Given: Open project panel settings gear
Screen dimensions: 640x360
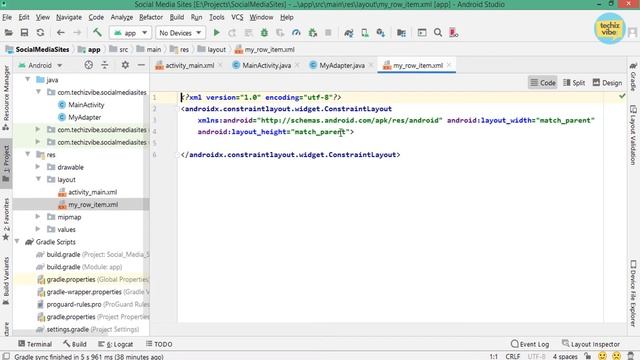Looking at the screenshot, I should (125, 65).
